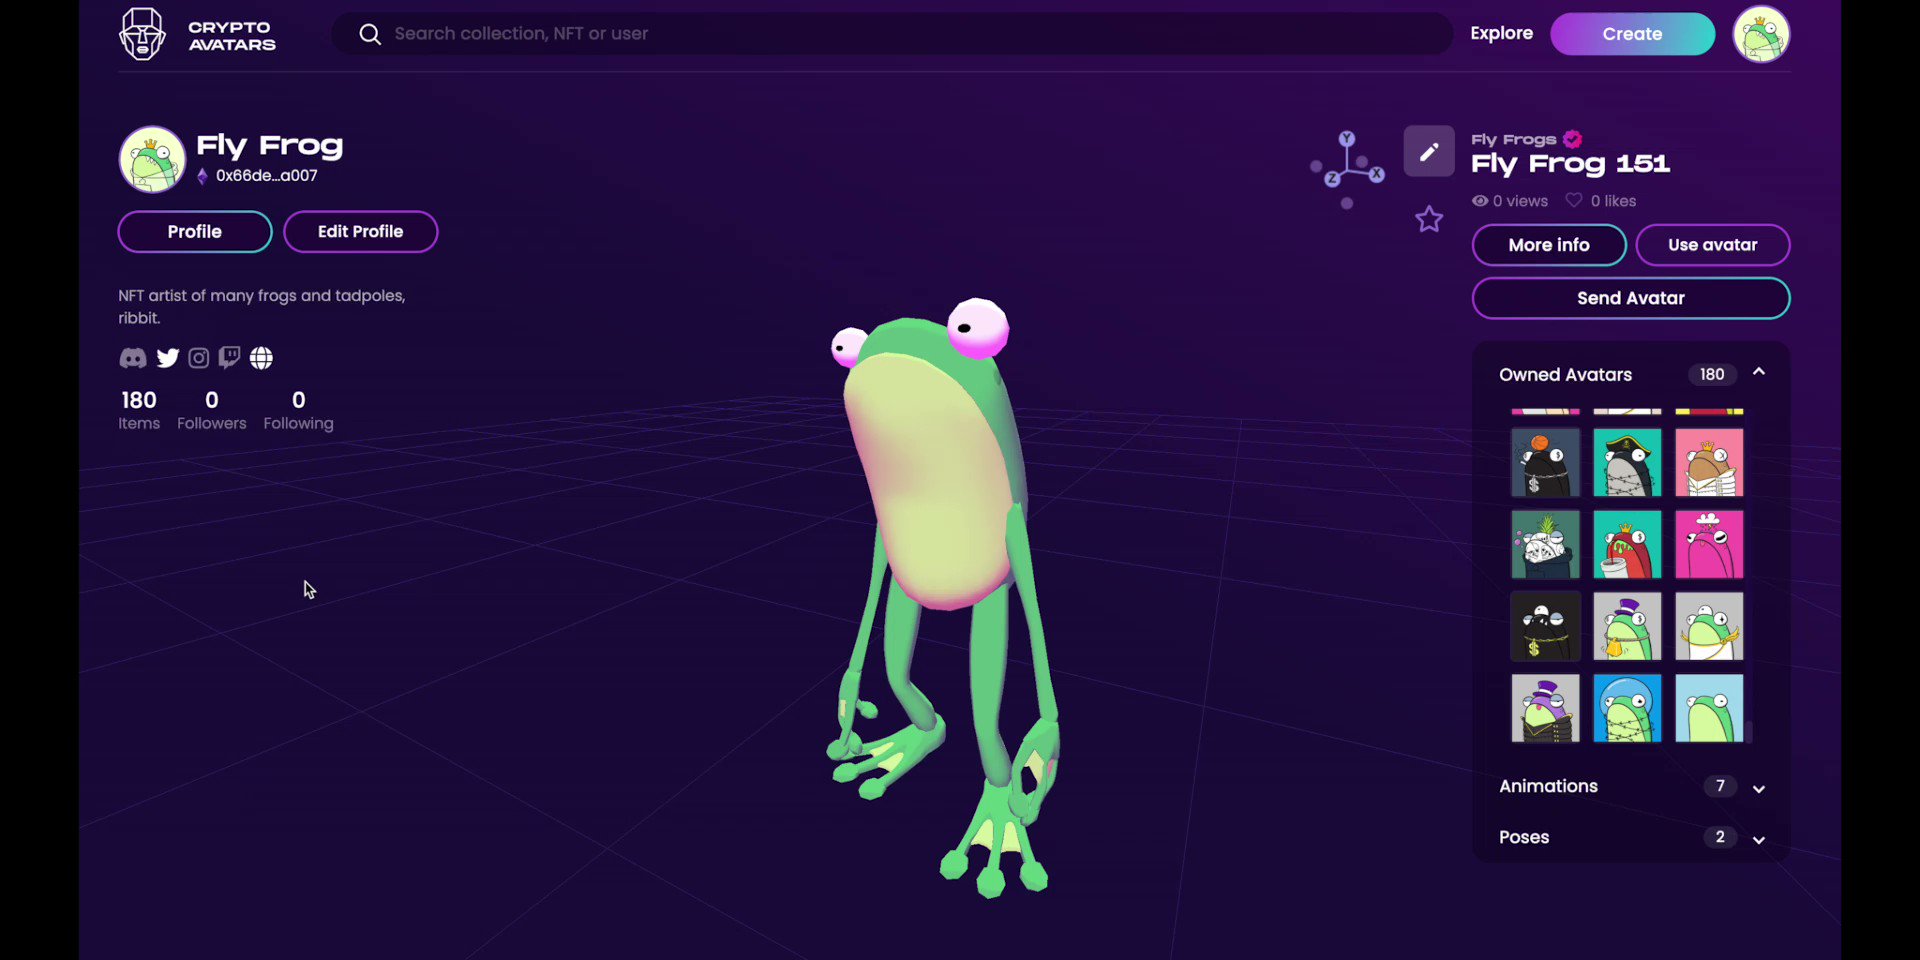The height and width of the screenshot is (960, 1920).
Task: Click Use avatar
Action: pyautogui.click(x=1712, y=245)
